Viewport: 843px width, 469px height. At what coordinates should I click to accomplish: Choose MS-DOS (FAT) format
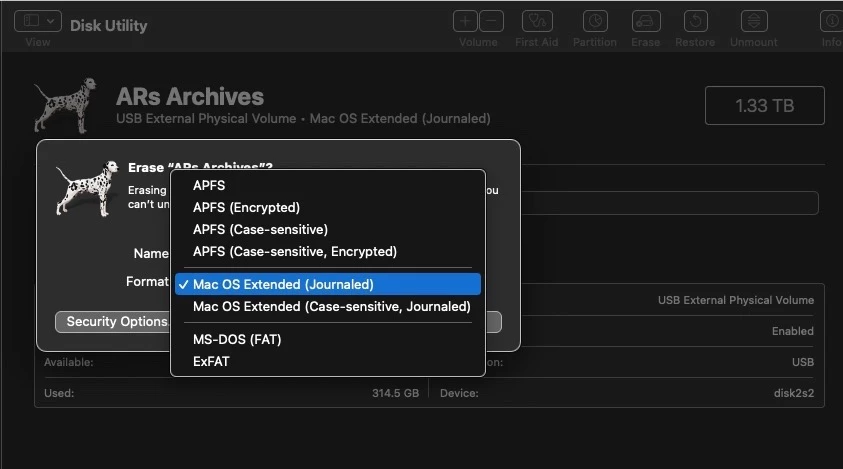(x=327, y=339)
